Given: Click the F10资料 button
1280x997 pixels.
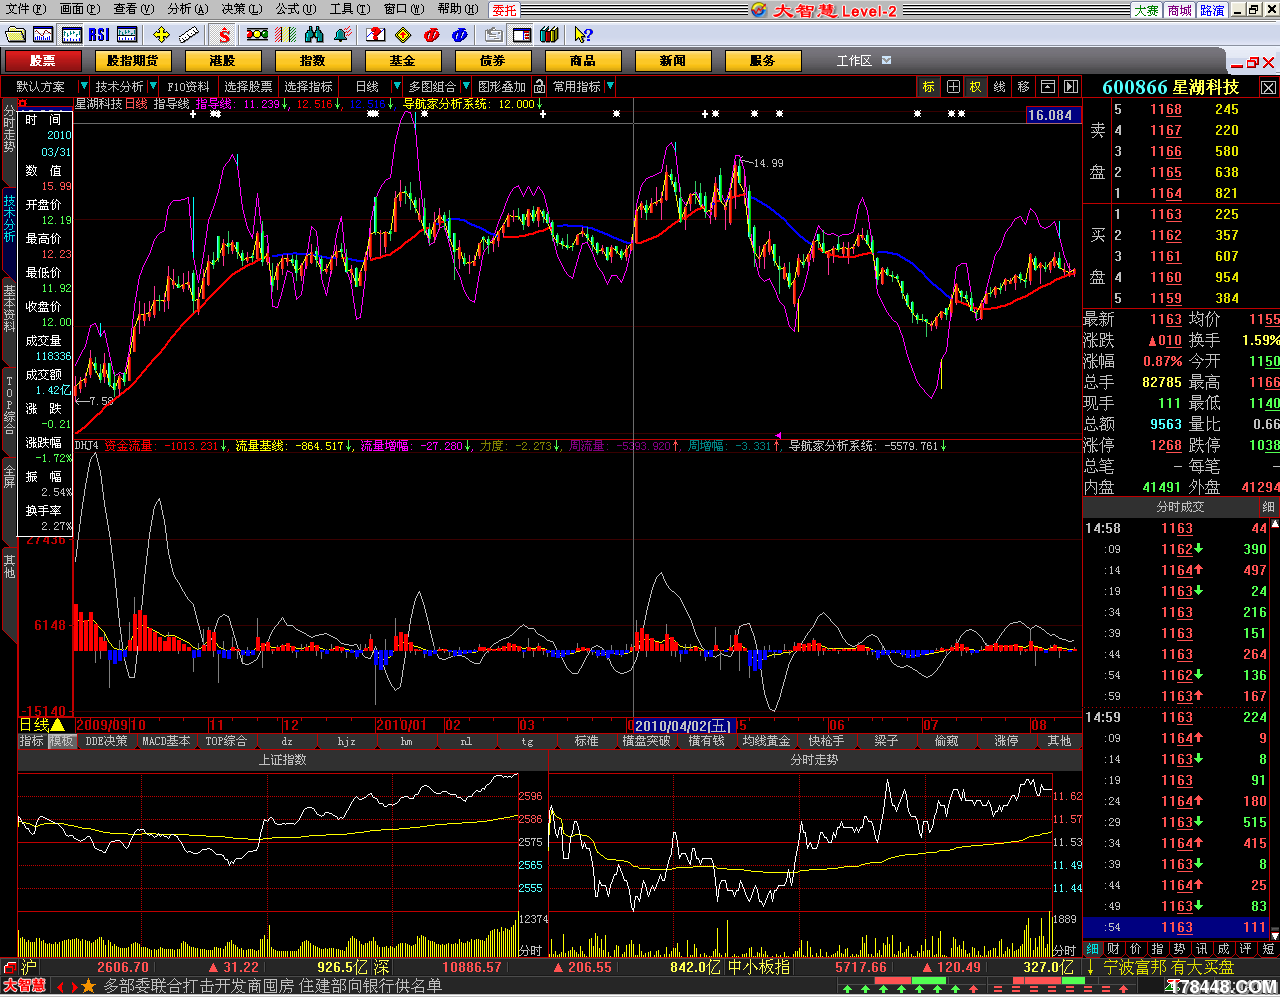Looking at the screenshot, I should point(188,87).
